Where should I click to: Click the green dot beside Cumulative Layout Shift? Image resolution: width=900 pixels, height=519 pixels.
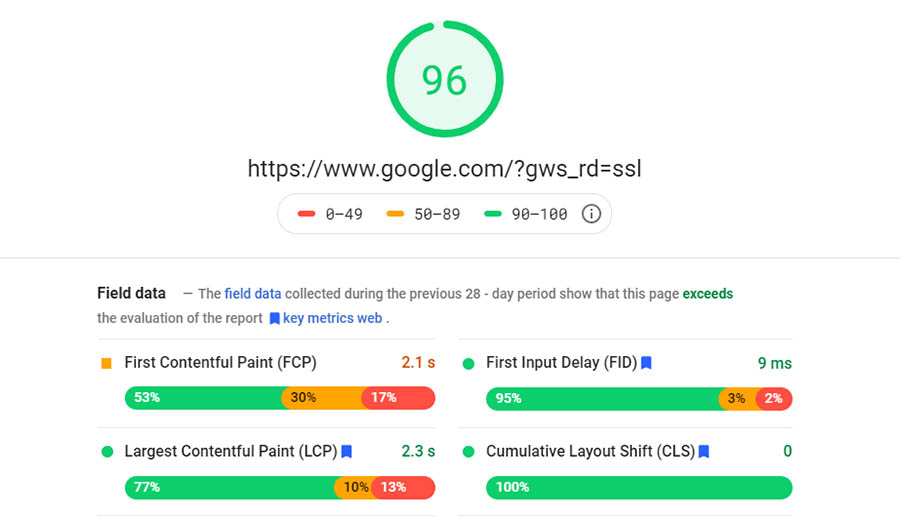[468, 452]
